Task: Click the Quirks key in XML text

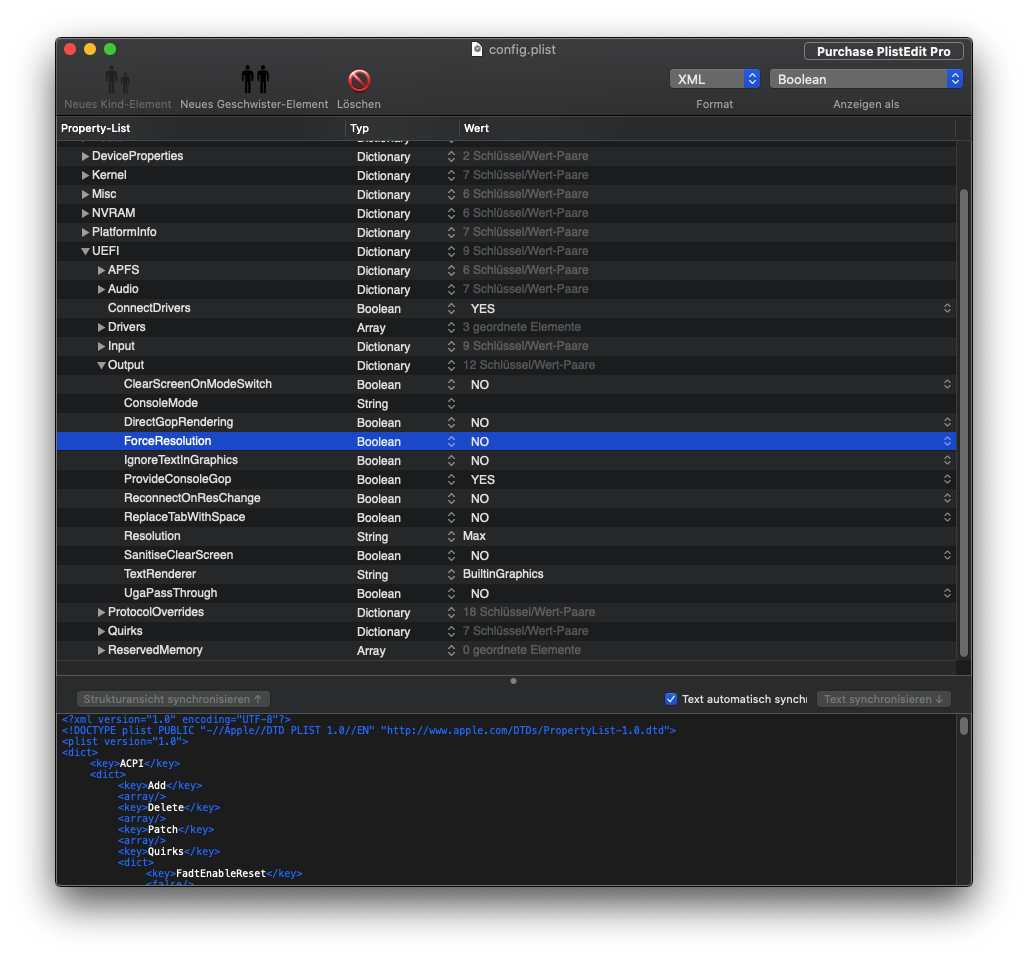Action: pyautogui.click(x=165, y=852)
